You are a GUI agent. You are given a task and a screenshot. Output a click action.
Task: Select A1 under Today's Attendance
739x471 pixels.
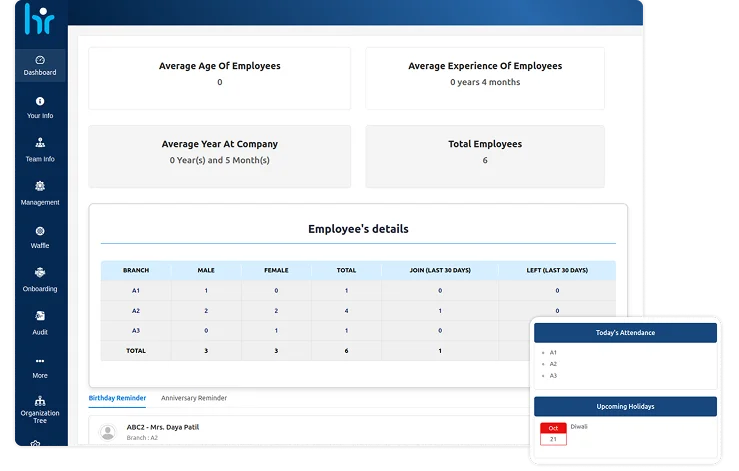click(x=553, y=353)
